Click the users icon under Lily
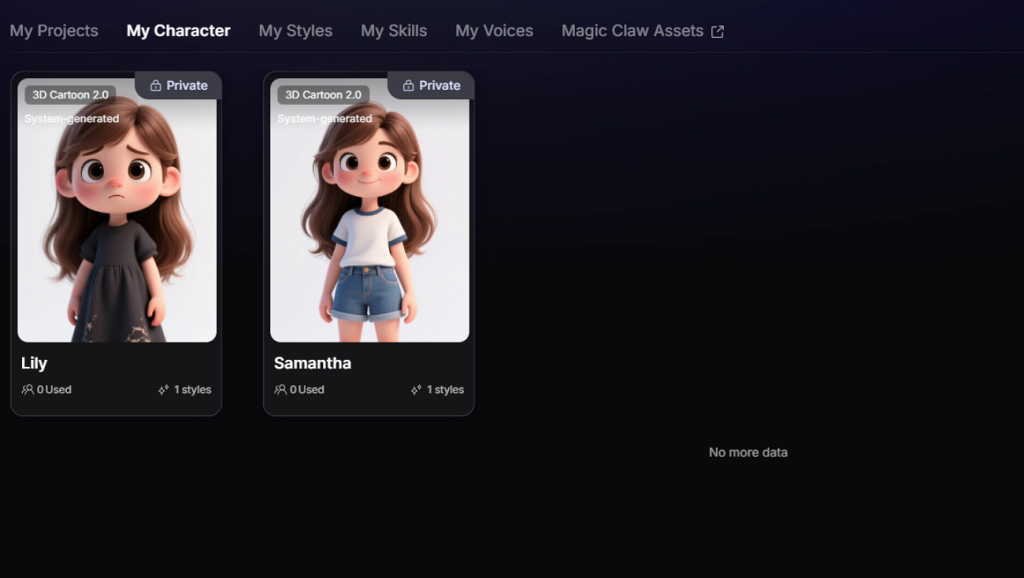This screenshot has height=578, width=1024. (x=27, y=389)
